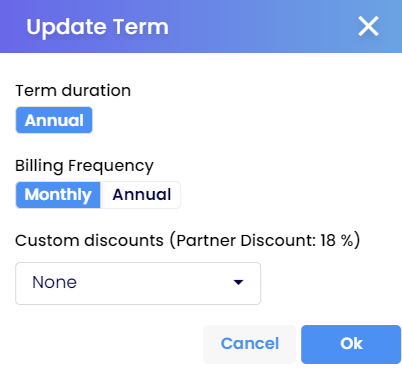Pick the unselected Annual billing option
Viewport: 402px width, 377px height.
141,195
